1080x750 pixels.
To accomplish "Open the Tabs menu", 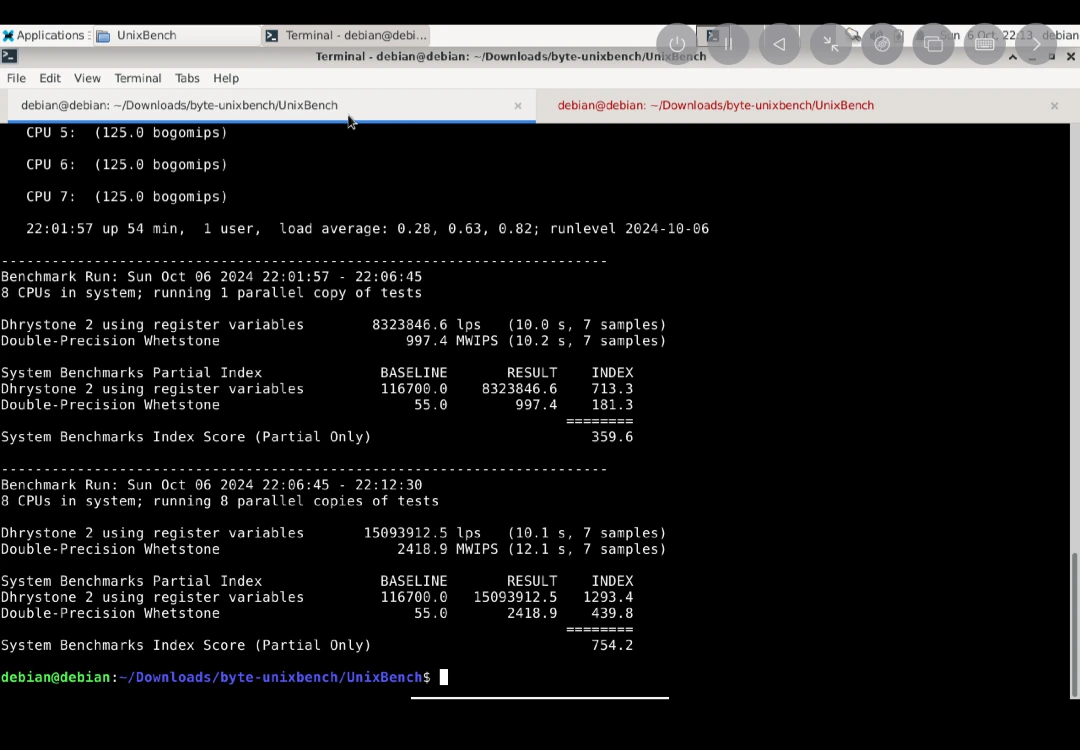I will 187,78.
